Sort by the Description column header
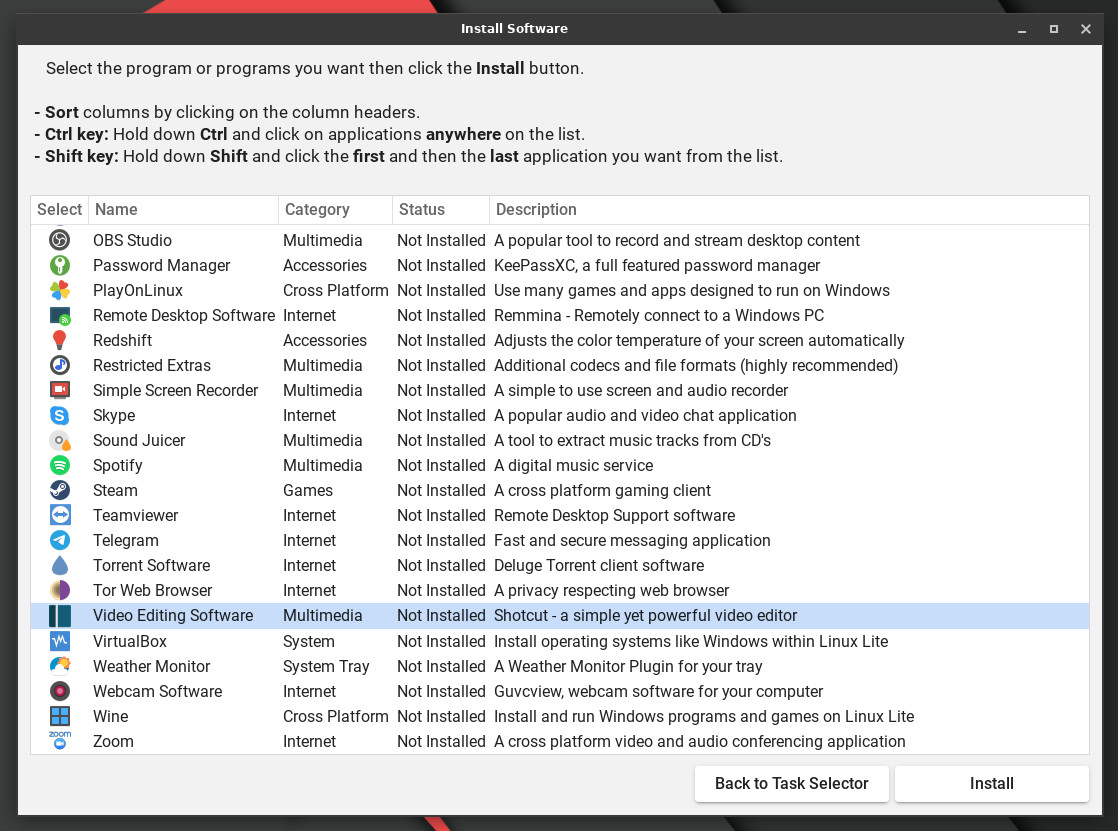1118x831 pixels. pyautogui.click(x=789, y=210)
